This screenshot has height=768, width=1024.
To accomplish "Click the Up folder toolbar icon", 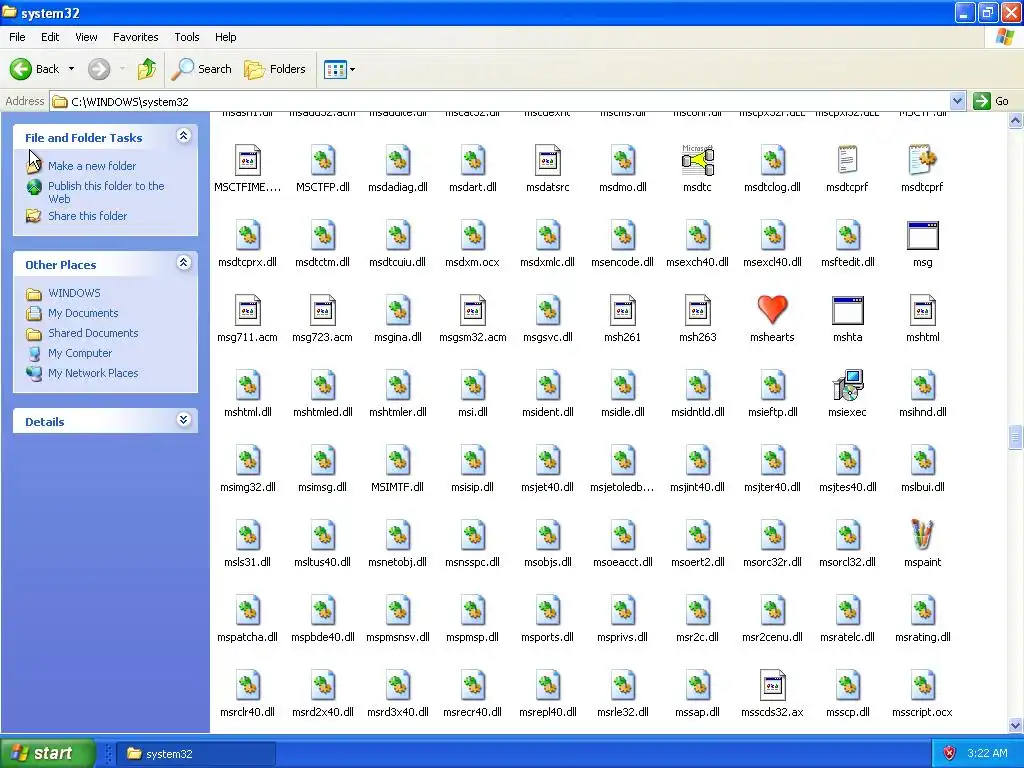I will [x=147, y=69].
